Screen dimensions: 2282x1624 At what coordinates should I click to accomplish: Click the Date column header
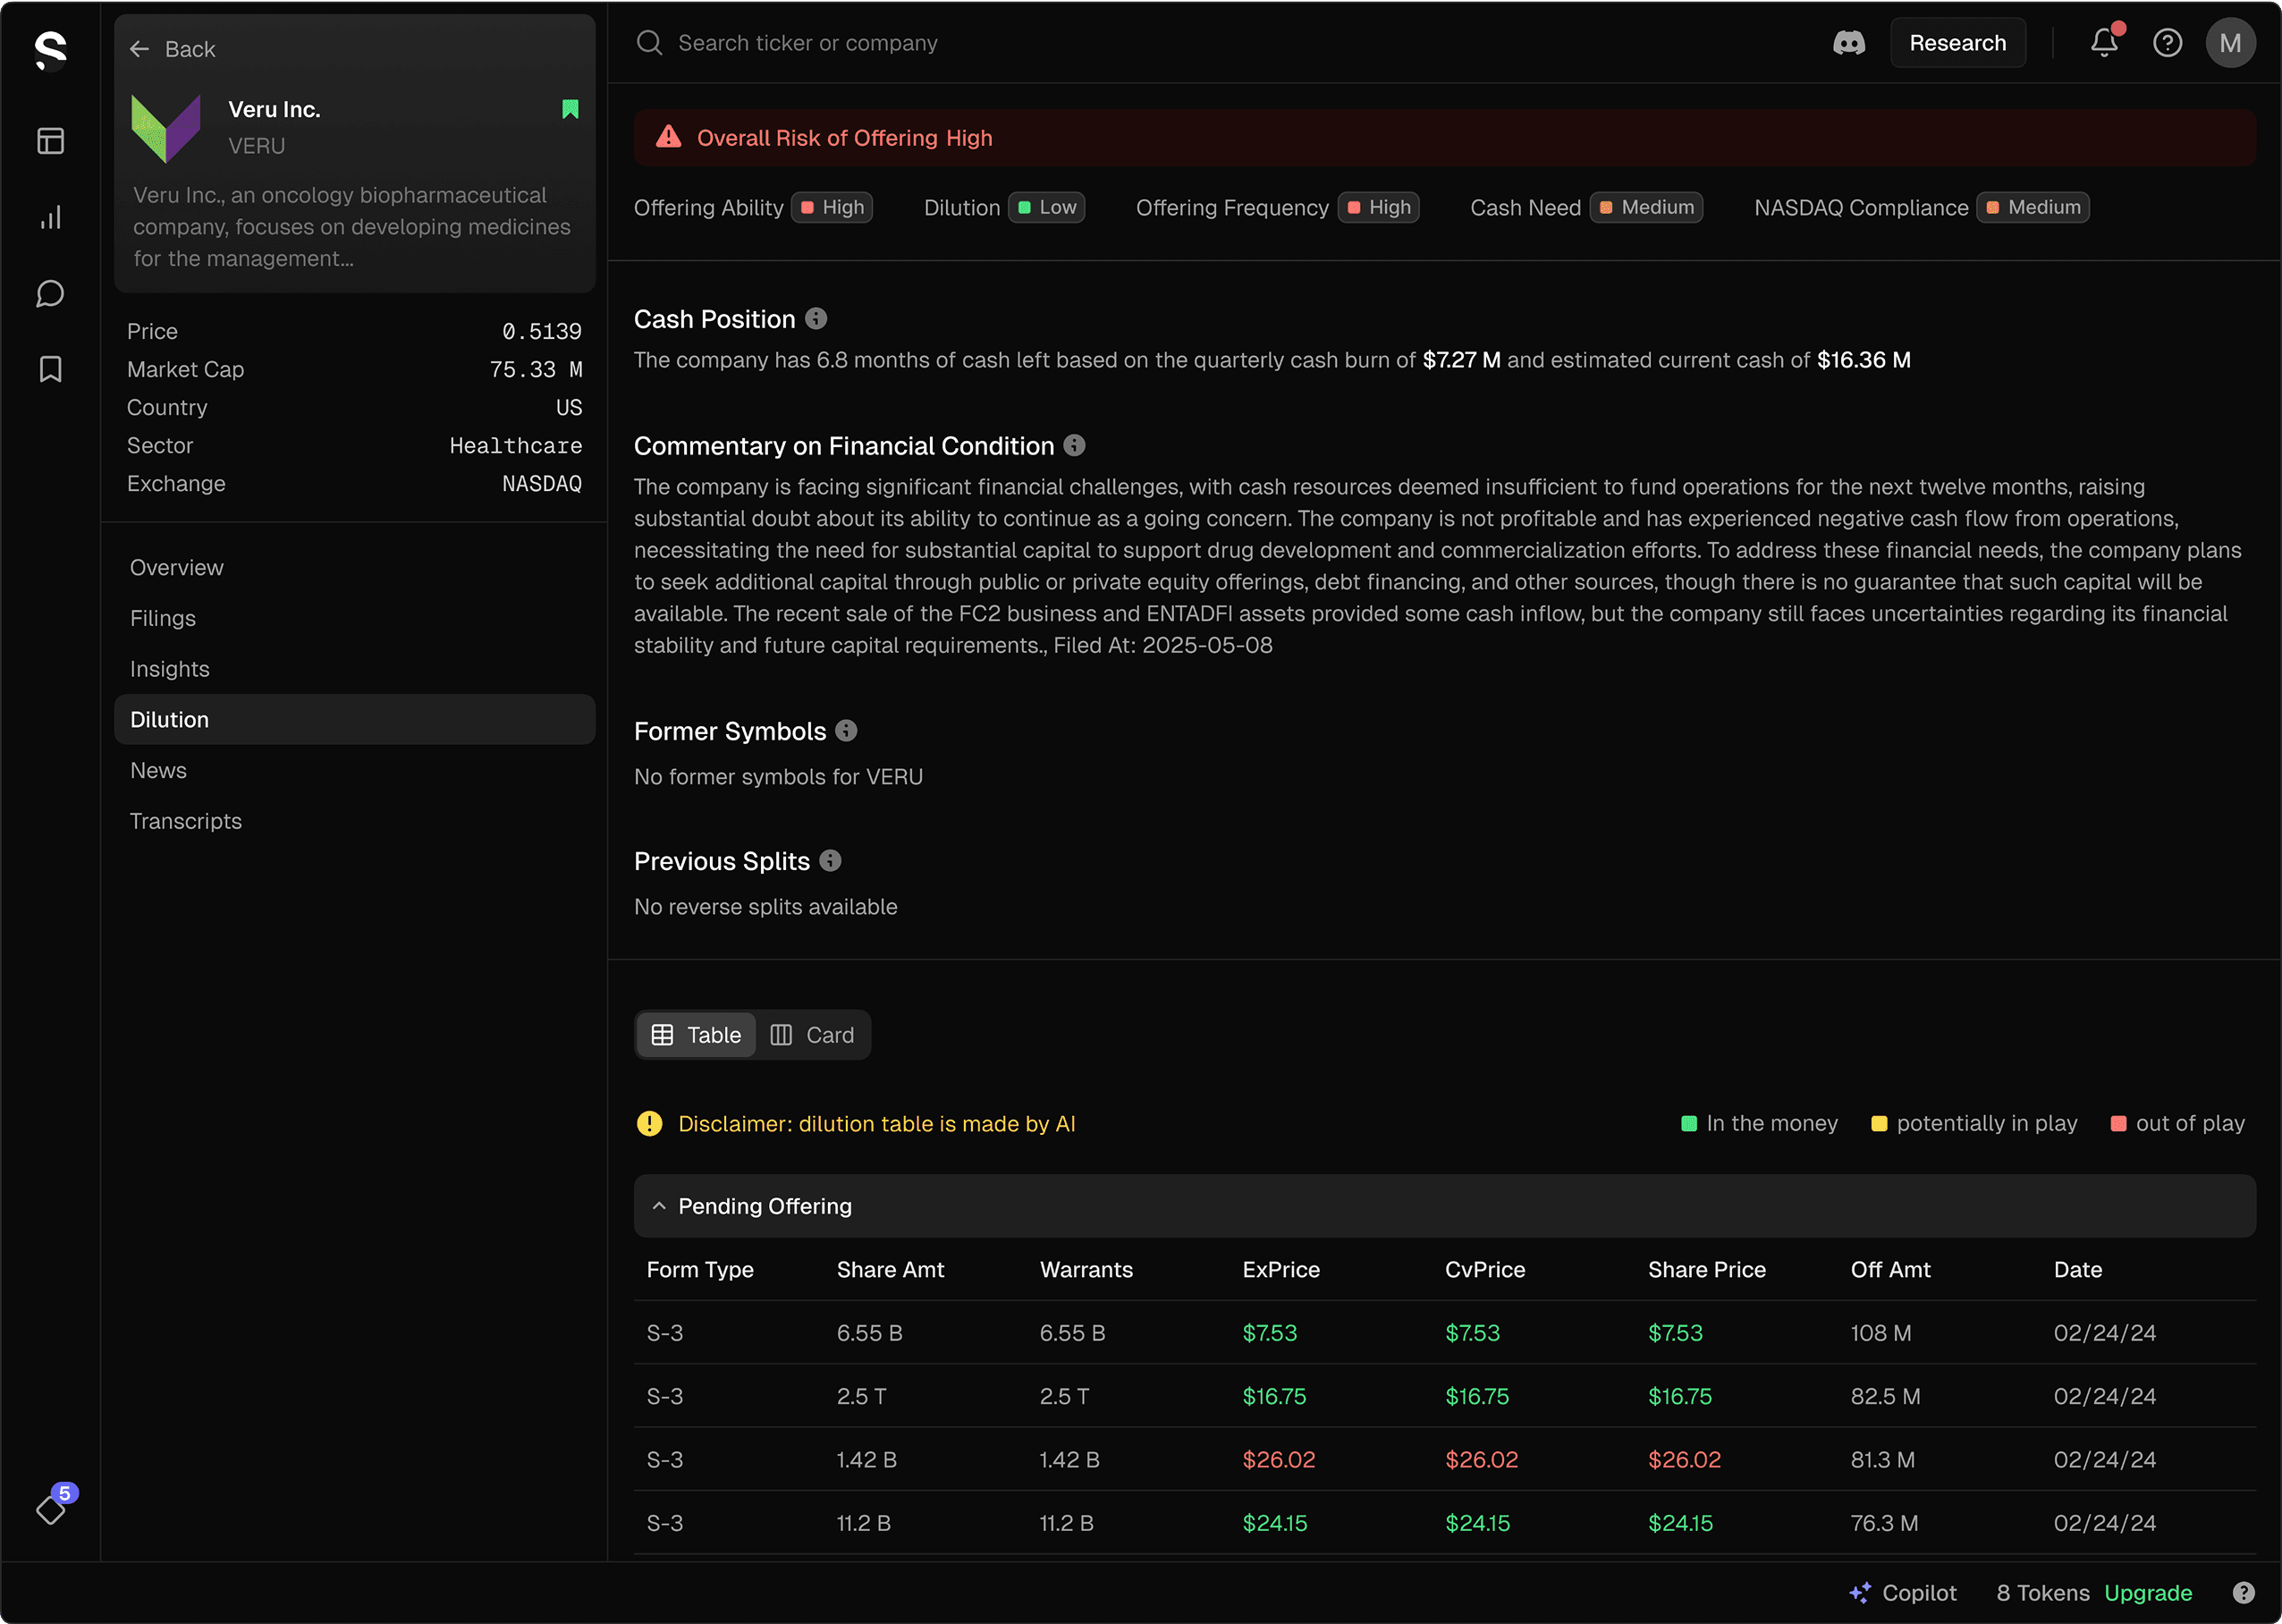(2077, 1270)
